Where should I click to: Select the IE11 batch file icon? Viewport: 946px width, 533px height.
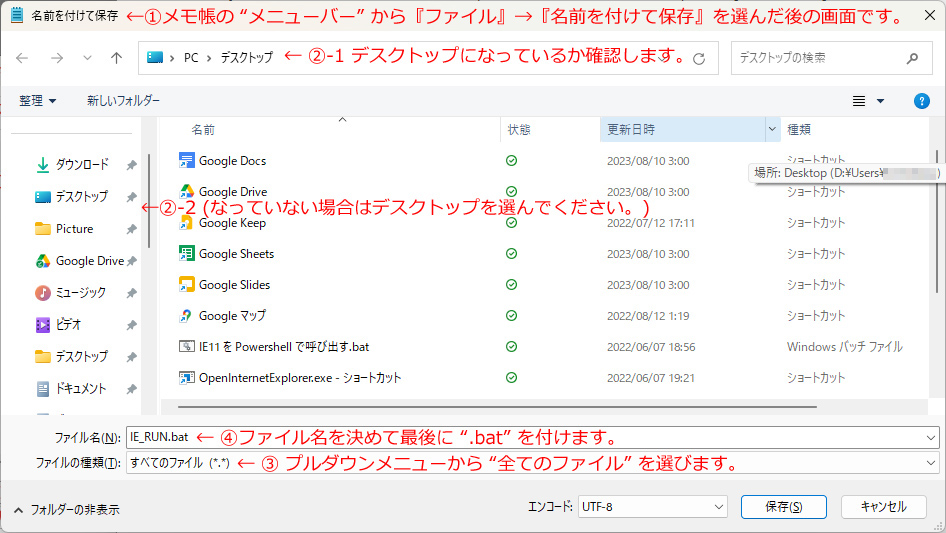click(x=186, y=346)
